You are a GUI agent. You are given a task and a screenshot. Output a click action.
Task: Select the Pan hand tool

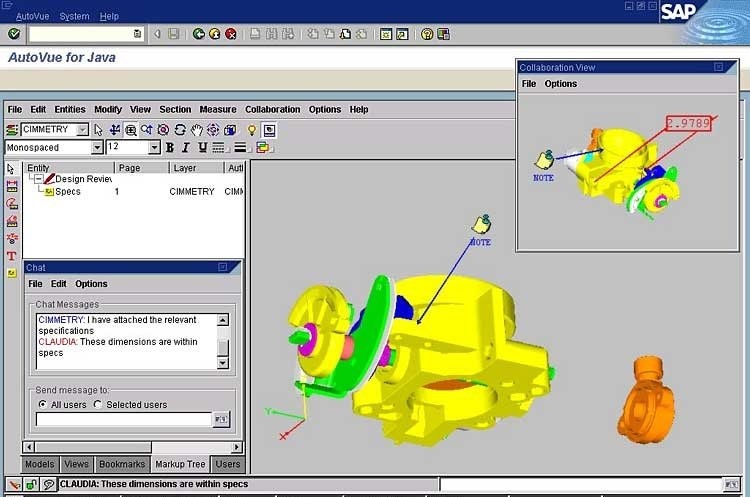click(197, 130)
